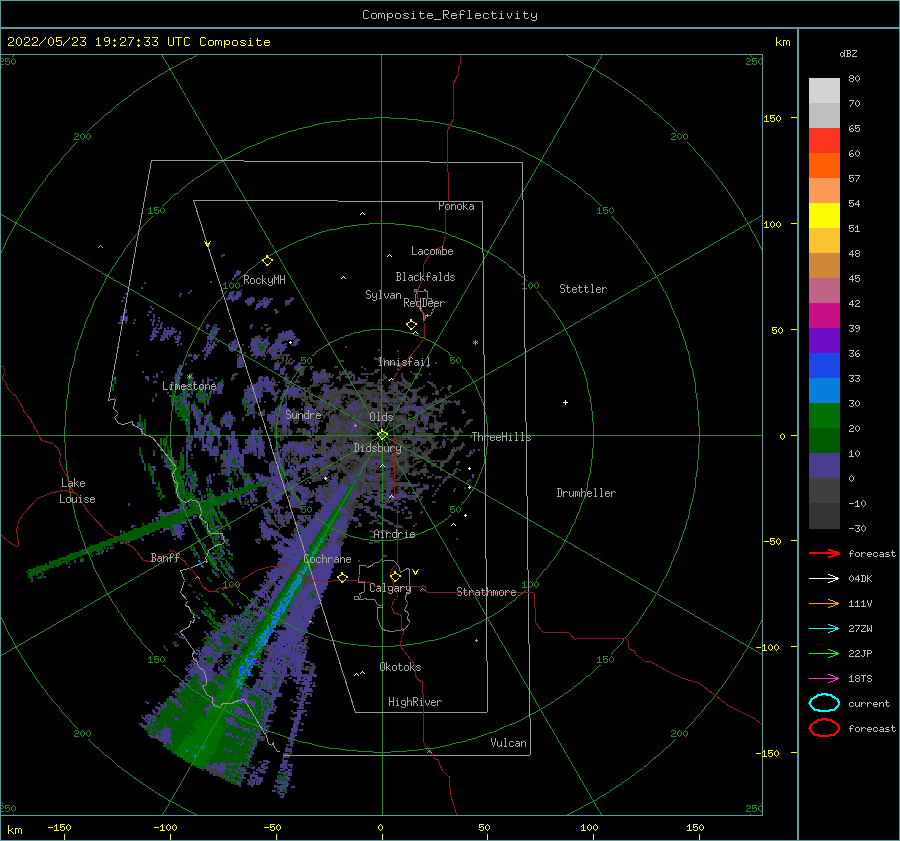Click the radar site diamond below Olds
Viewport: 900px width, 841px height.
(x=382, y=435)
